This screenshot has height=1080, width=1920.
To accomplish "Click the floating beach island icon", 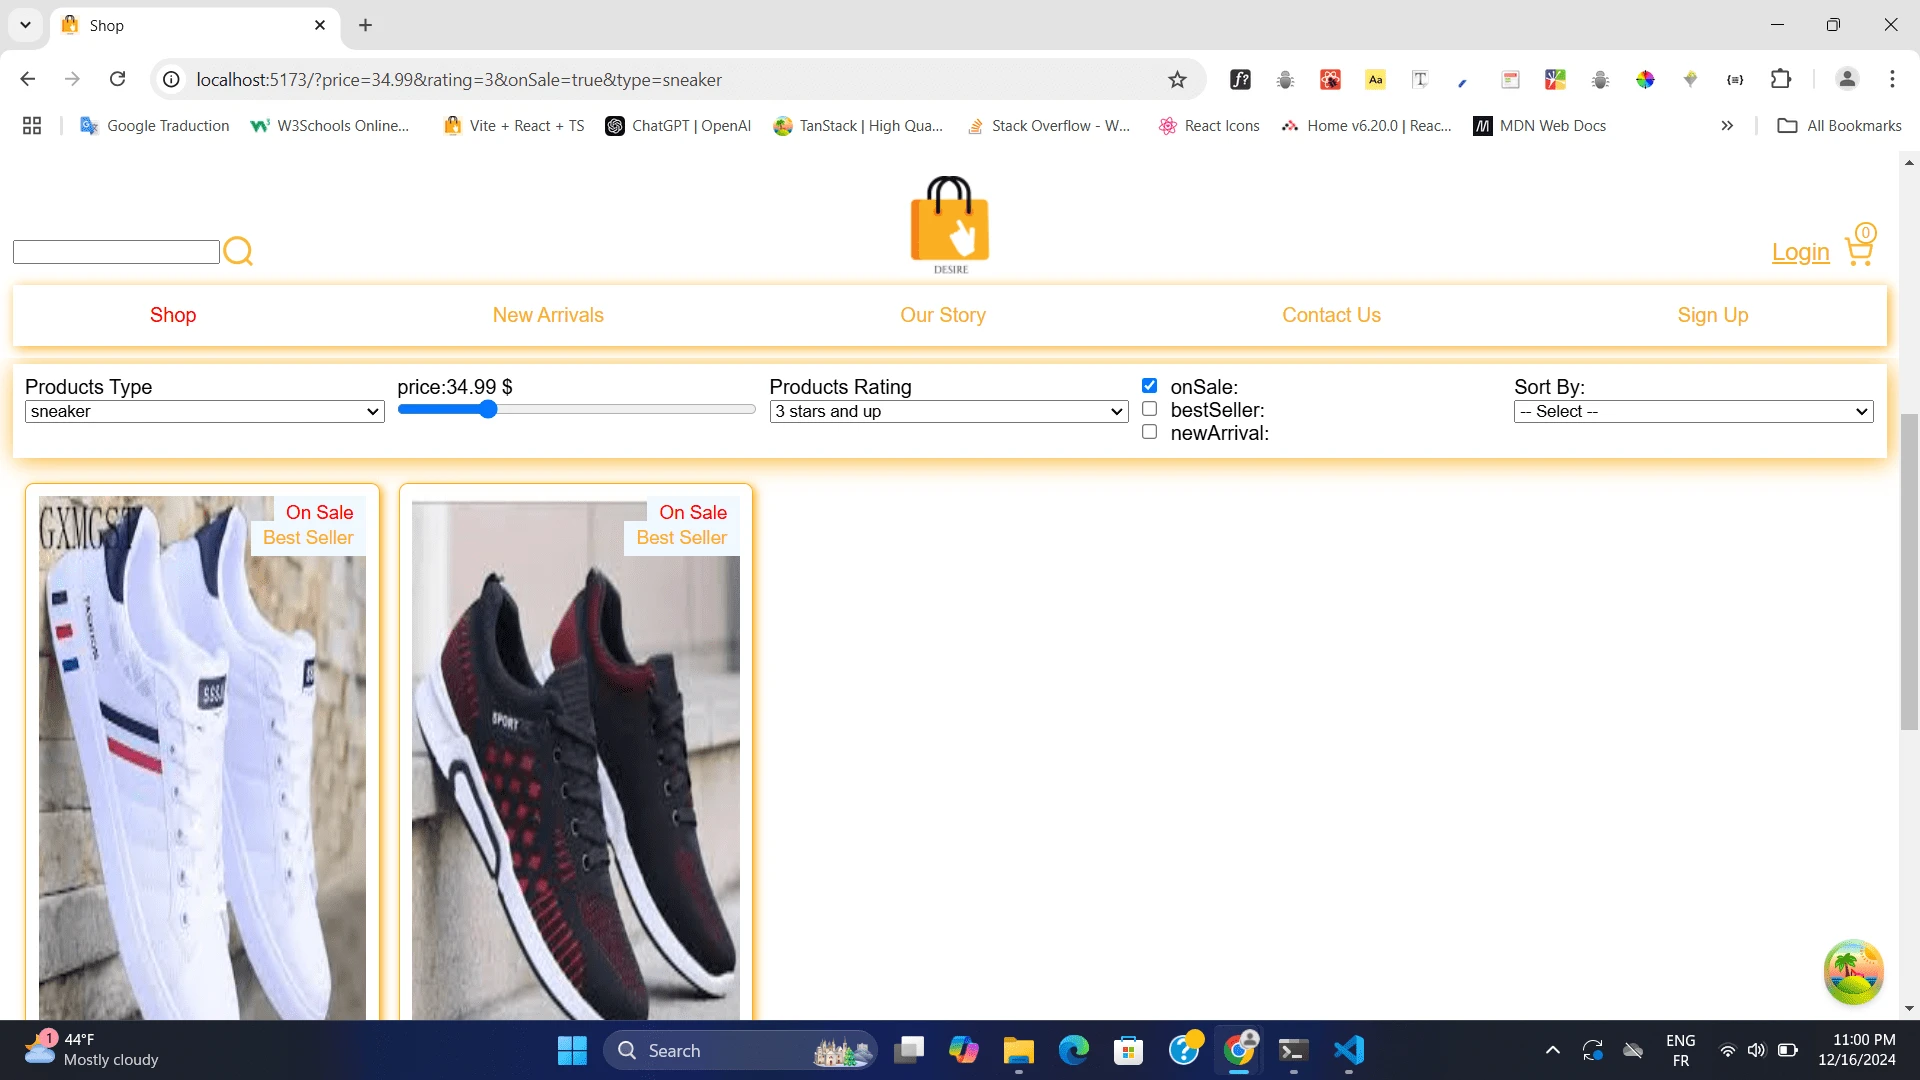I will tap(1853, 971).
